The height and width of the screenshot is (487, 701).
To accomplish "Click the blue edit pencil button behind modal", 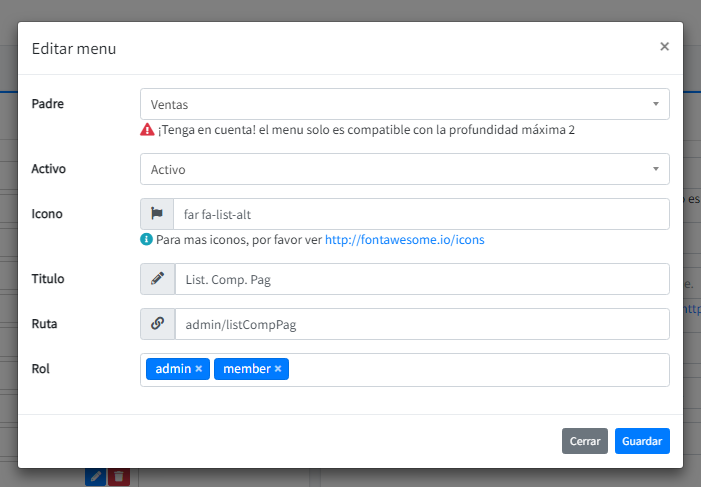I will click(95, 477).
